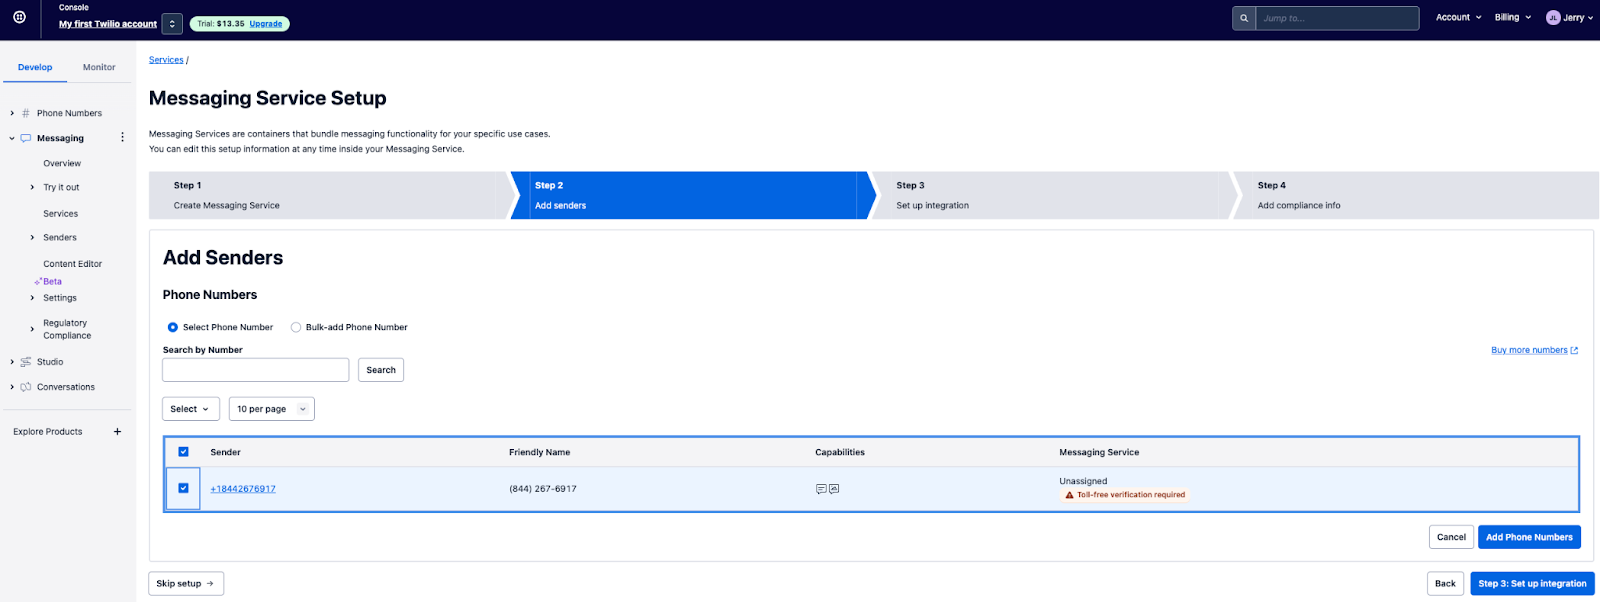Open Overview in the sidebar

[62, 163]
